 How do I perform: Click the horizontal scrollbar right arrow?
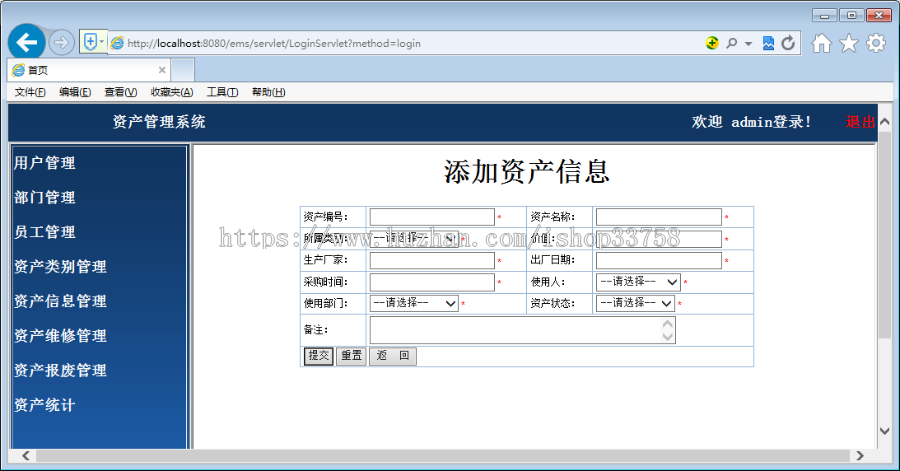click(860, 456)
